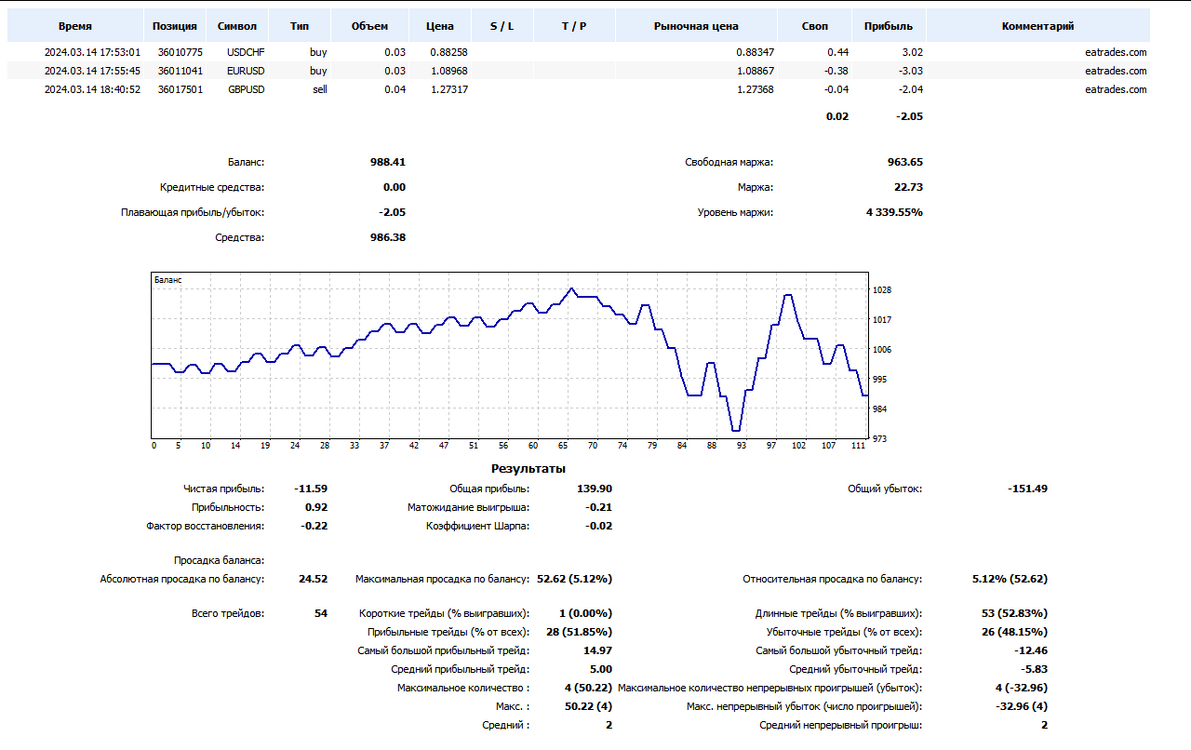Click the open price 1.08968

tap(449, 71)
